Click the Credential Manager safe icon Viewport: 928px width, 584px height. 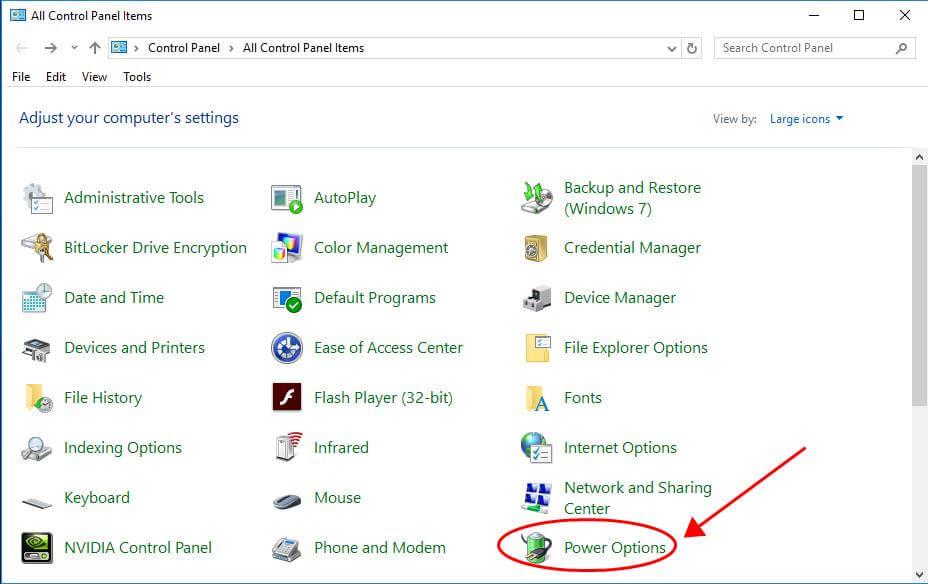(536, 249)
